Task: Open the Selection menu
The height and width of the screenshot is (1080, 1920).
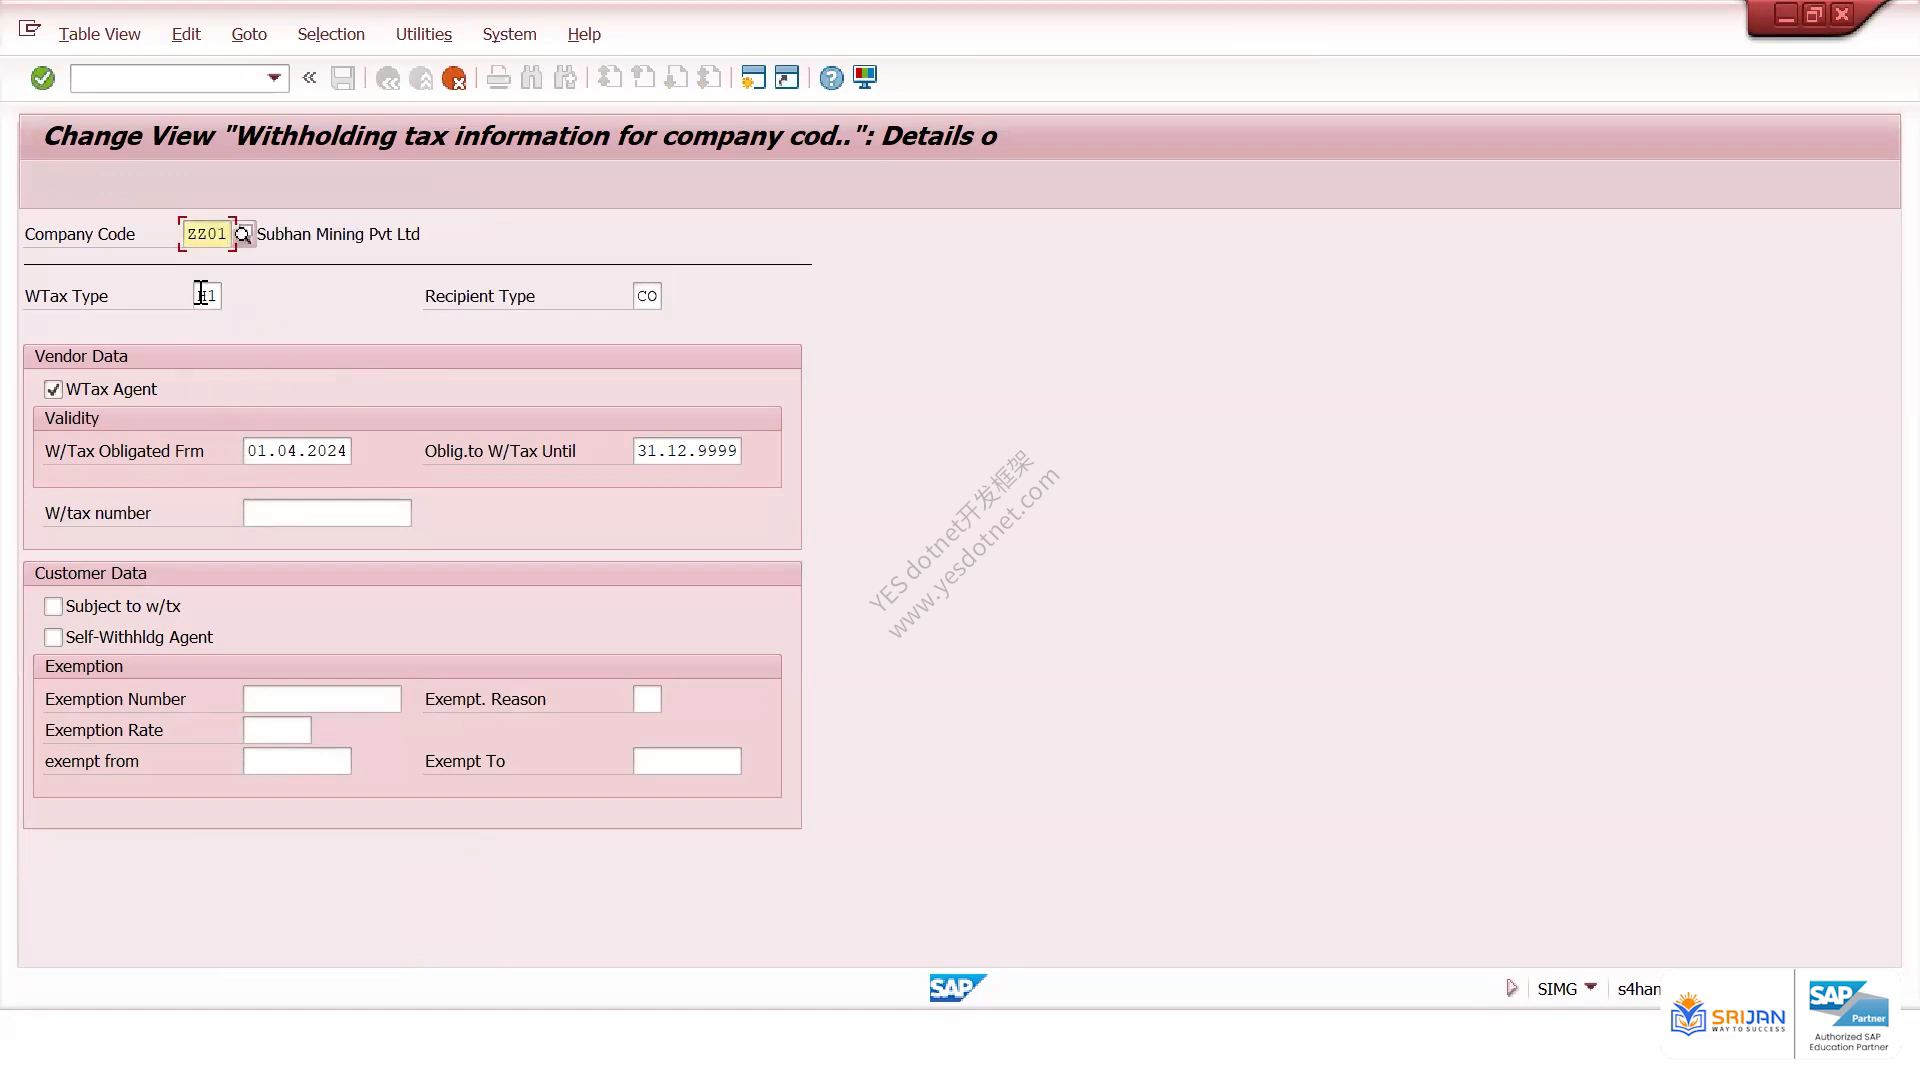Action: pos(331,34)
